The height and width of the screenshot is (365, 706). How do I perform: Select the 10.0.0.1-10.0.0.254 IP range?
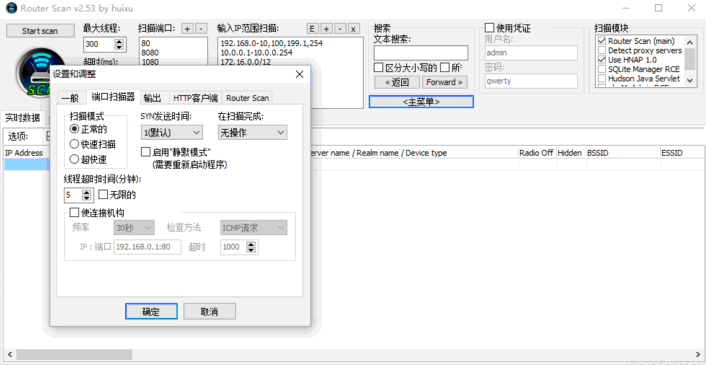[257, 53]
